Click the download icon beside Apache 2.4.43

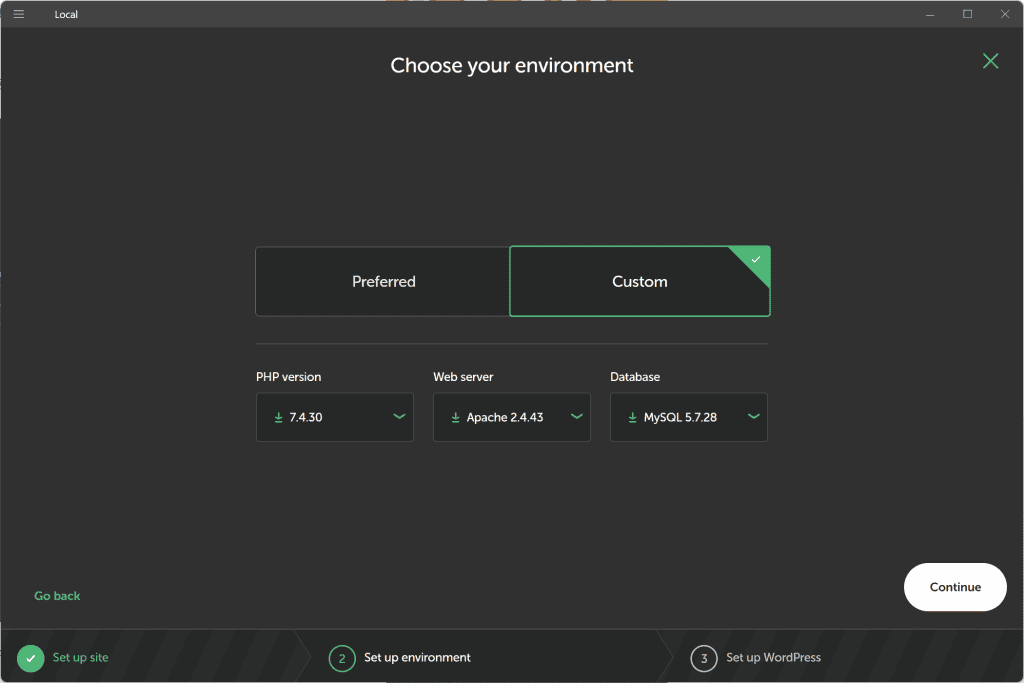pos(456,417)
